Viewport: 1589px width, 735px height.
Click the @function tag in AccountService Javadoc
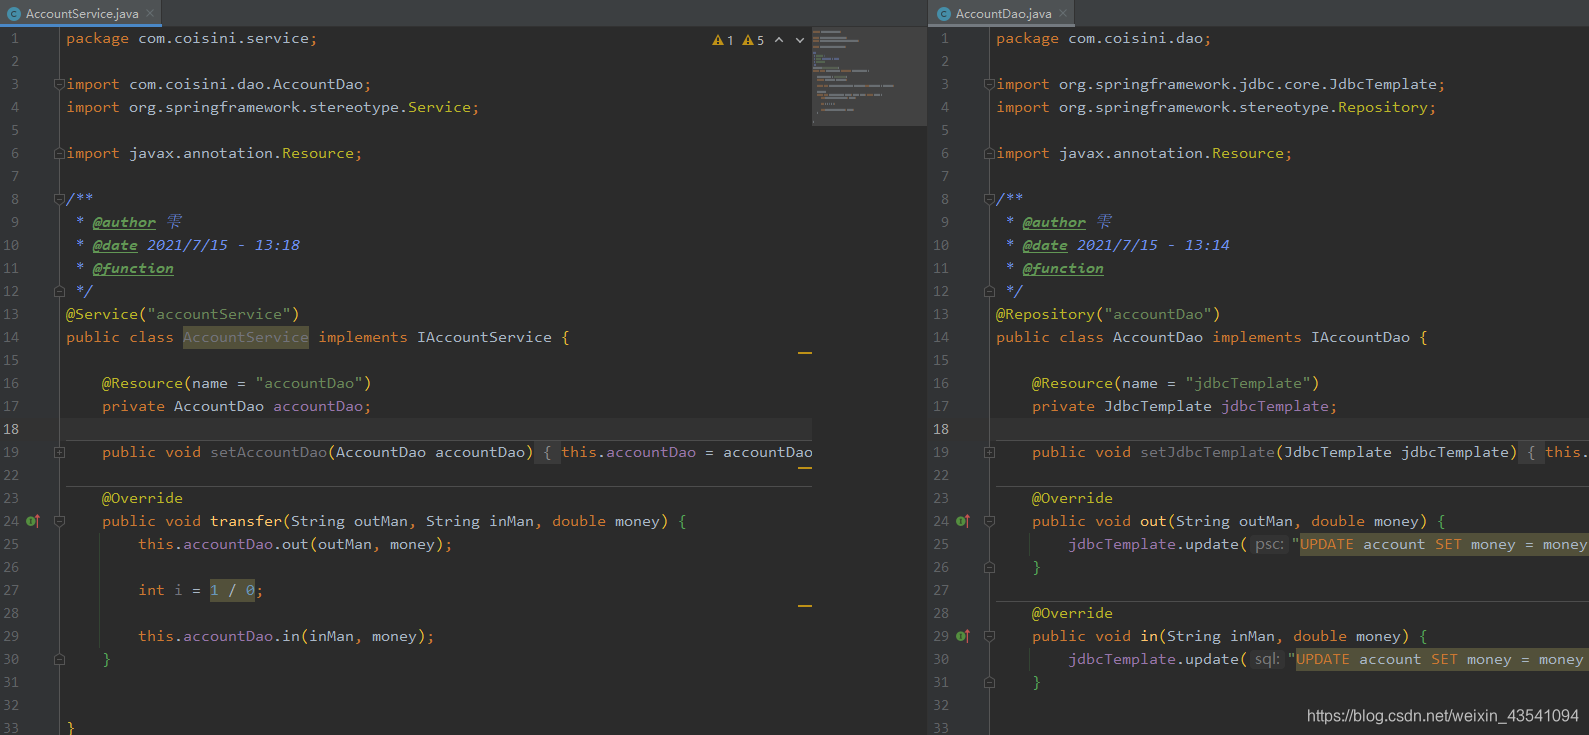pyautogui.click(x=133, y=268)
